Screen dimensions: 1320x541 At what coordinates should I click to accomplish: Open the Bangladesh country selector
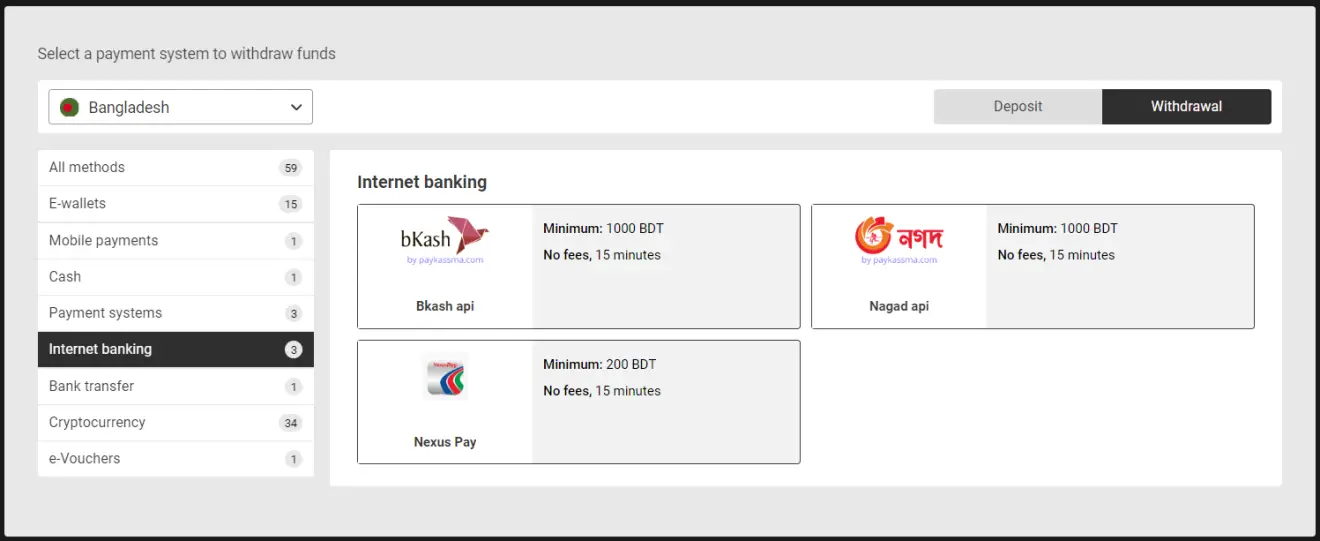click(x=180, y=107)
